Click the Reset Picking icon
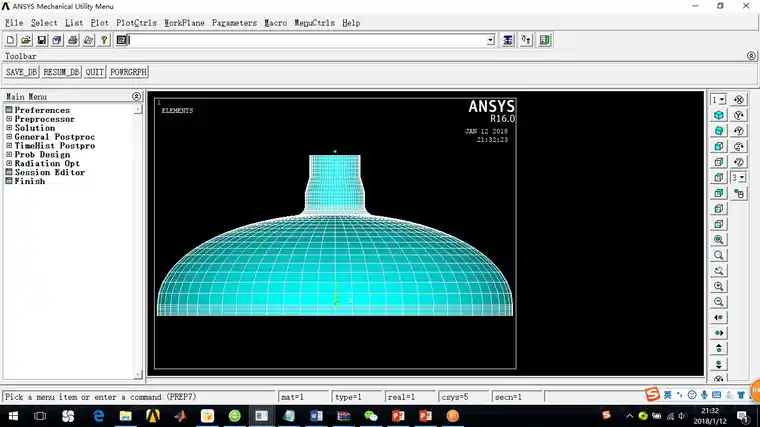This screenshot has width=760, height=427. 526,40
